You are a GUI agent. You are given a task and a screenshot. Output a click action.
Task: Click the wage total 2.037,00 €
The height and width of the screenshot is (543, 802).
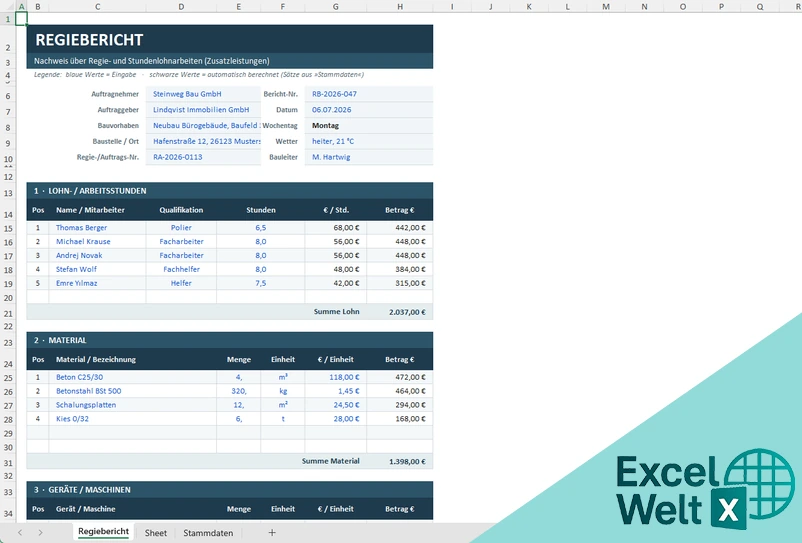400,312
